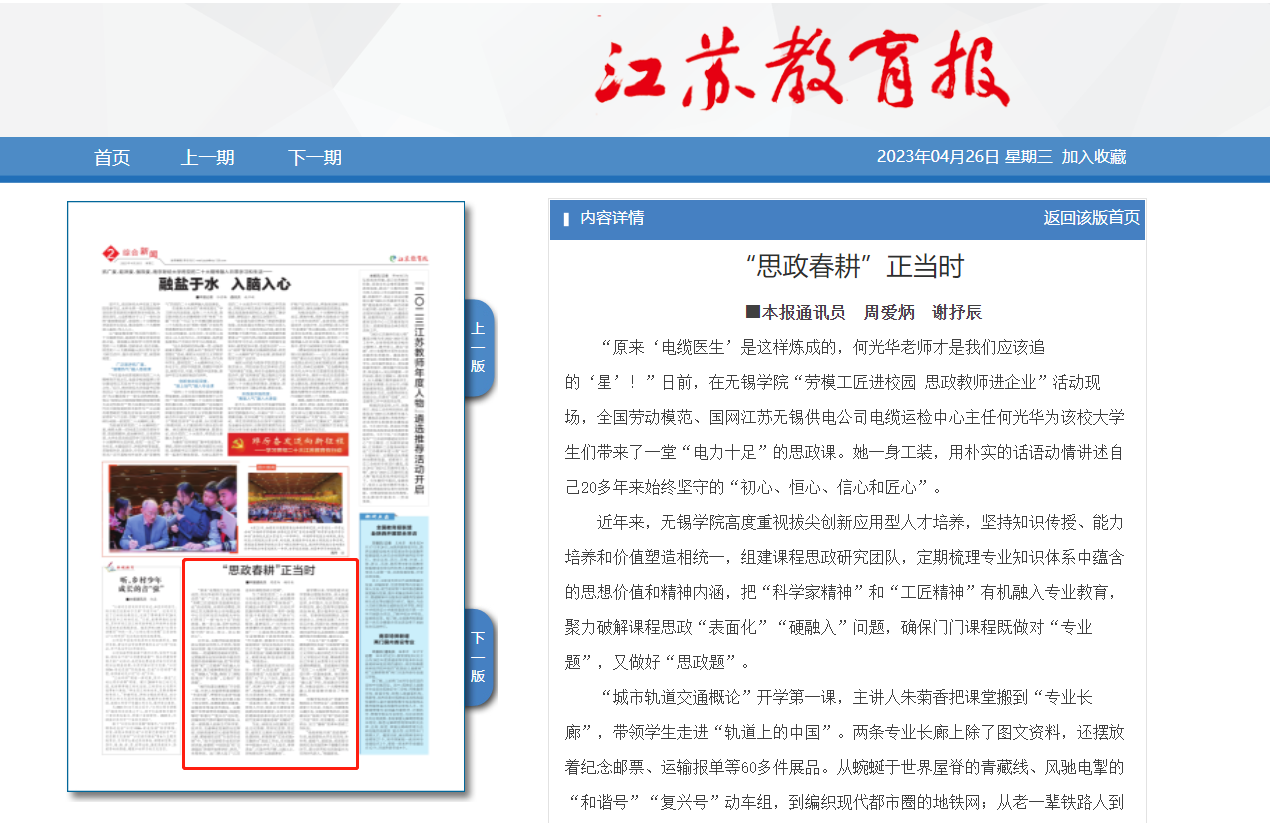Viewport: 1270px width, 823px height.
Task: Click the 江苏教育报 masthead logo
Action: (x=802, y=68)
